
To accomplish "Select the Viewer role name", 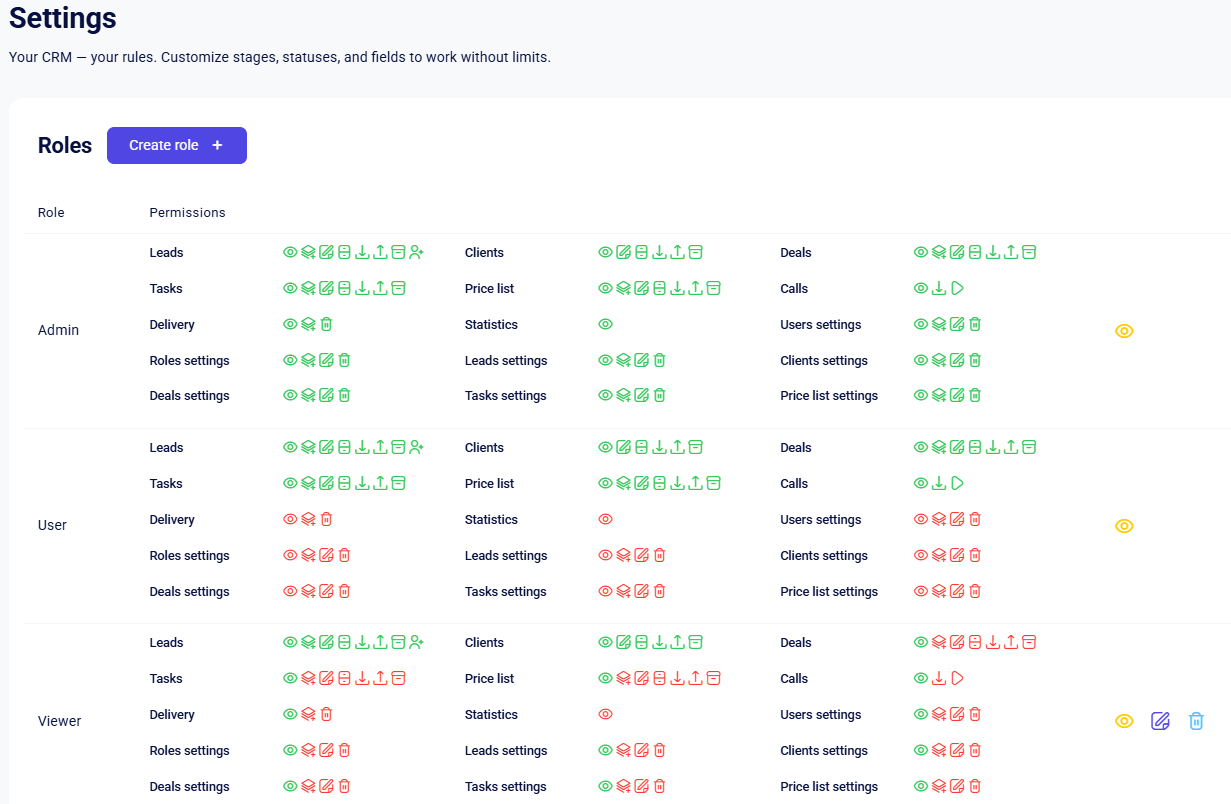I will (x=59, y=721).
